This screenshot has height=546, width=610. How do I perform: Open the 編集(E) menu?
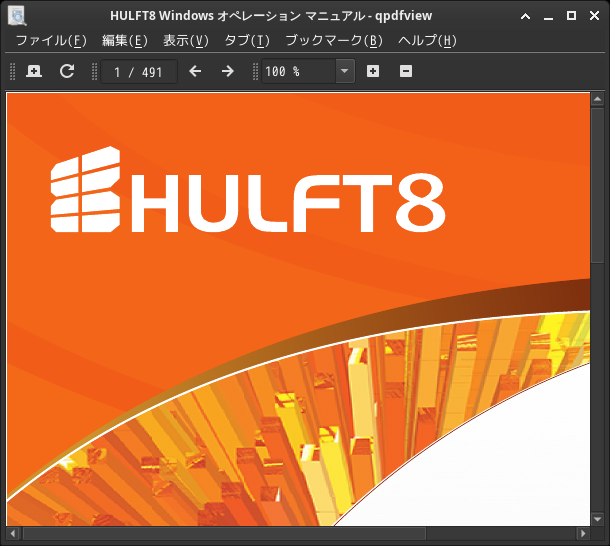[124, 41]
